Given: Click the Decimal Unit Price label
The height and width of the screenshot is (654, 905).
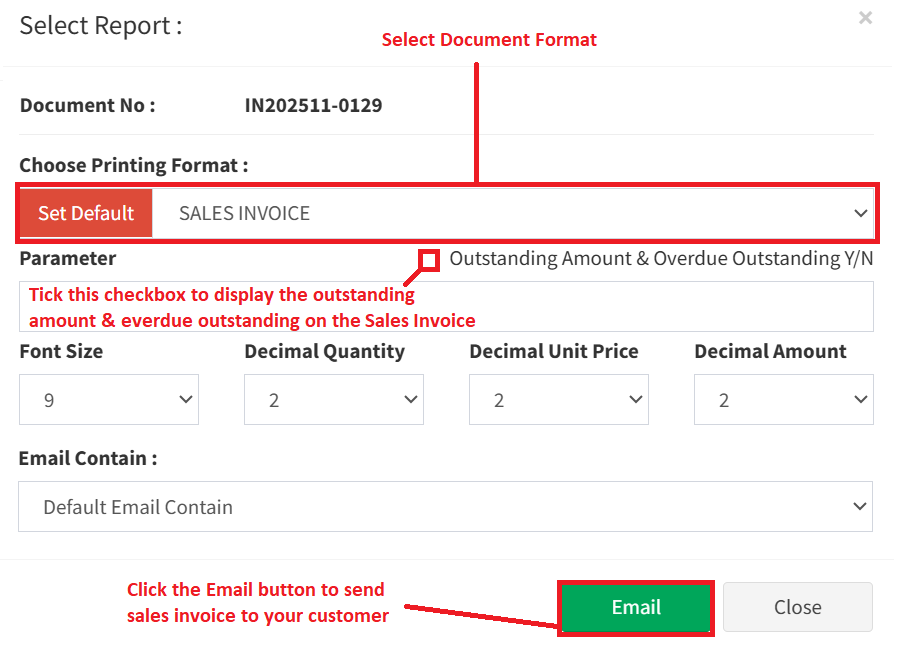Looking at the screenshot, I should click(x=554, y=351).
